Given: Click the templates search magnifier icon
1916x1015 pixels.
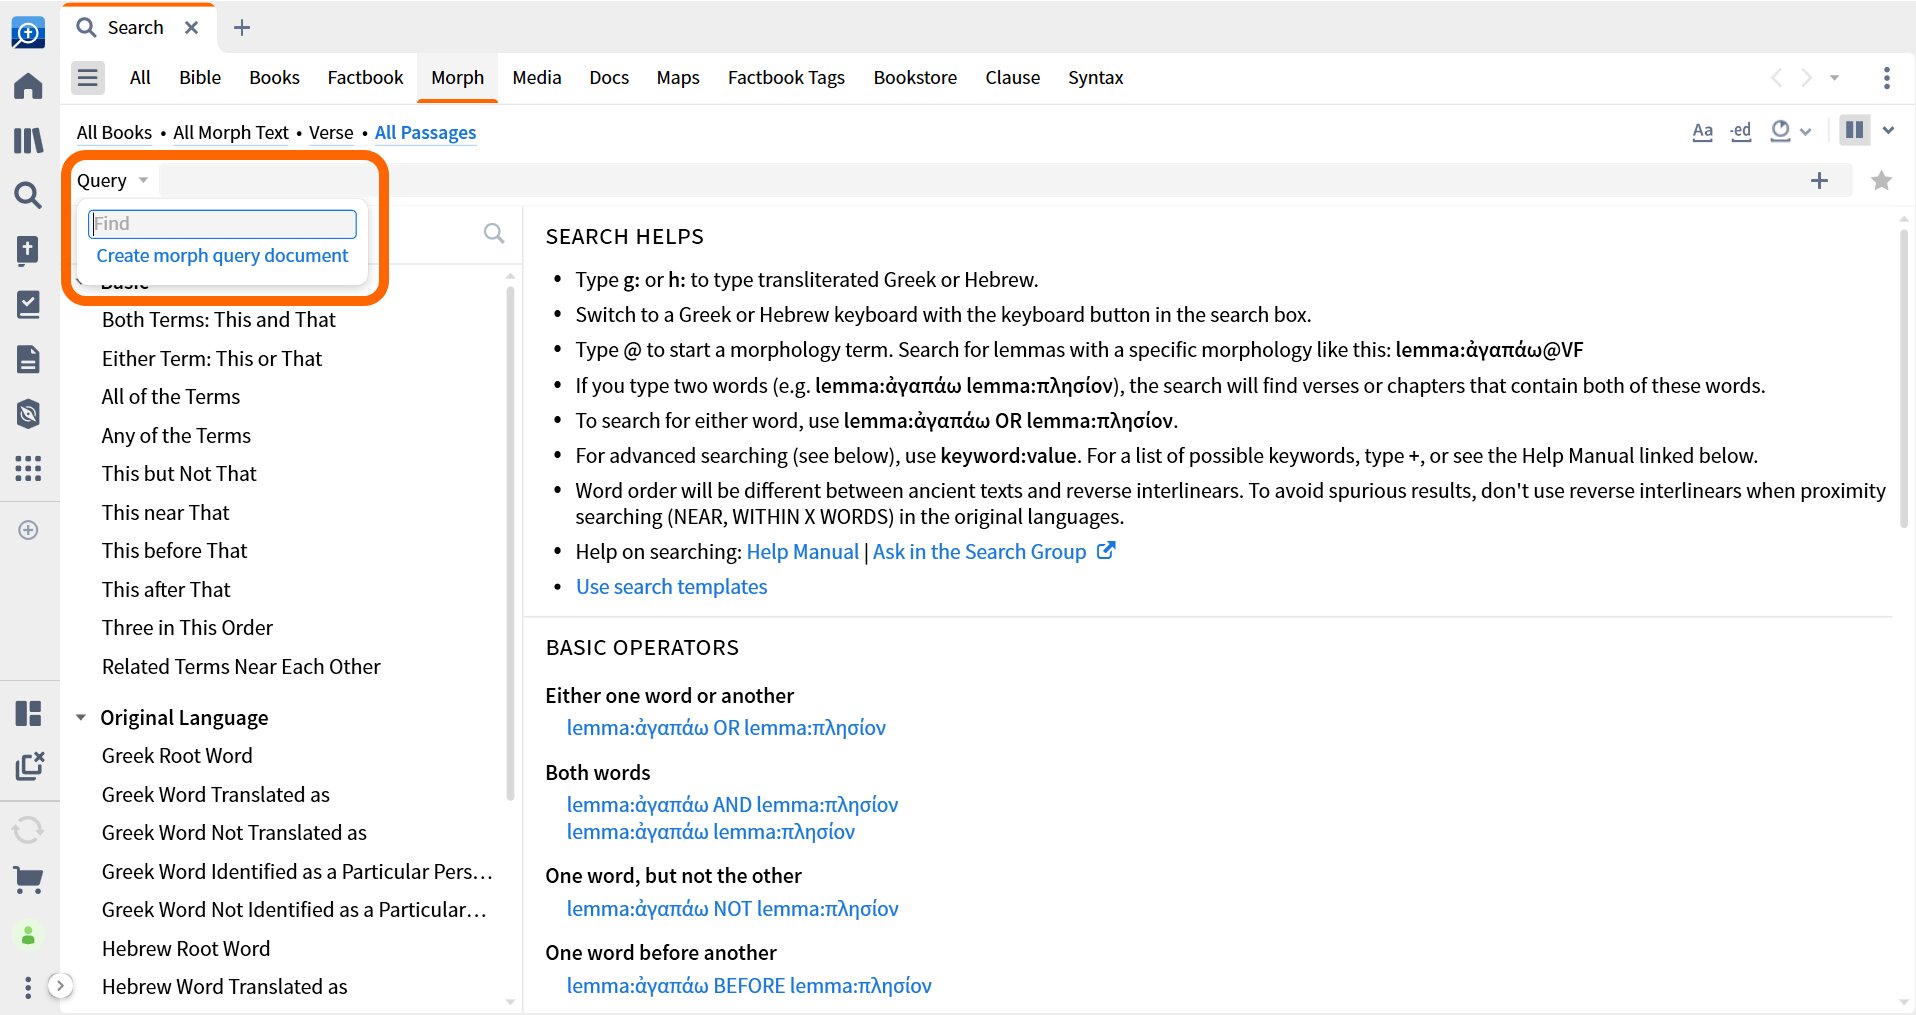Looking at the screenshot, I should click(493, 233).
